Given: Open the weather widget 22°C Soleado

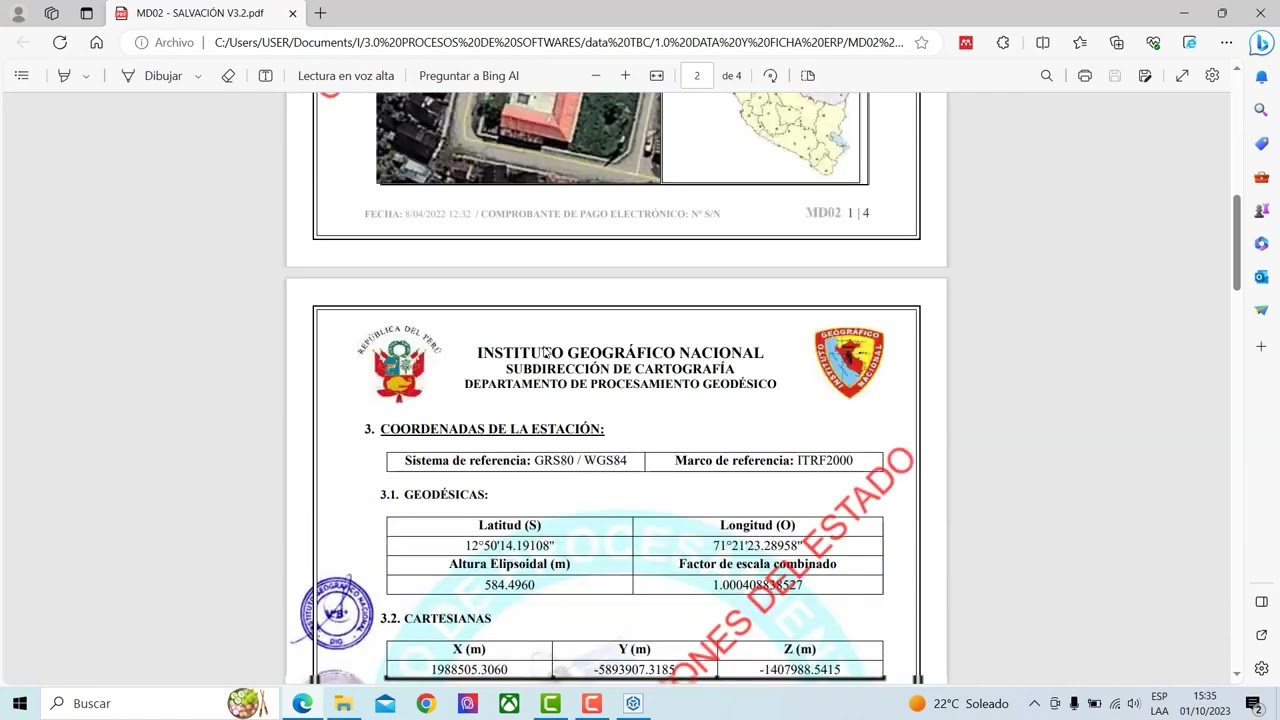Looking at the screenshot, I should (x=958, y=703).
